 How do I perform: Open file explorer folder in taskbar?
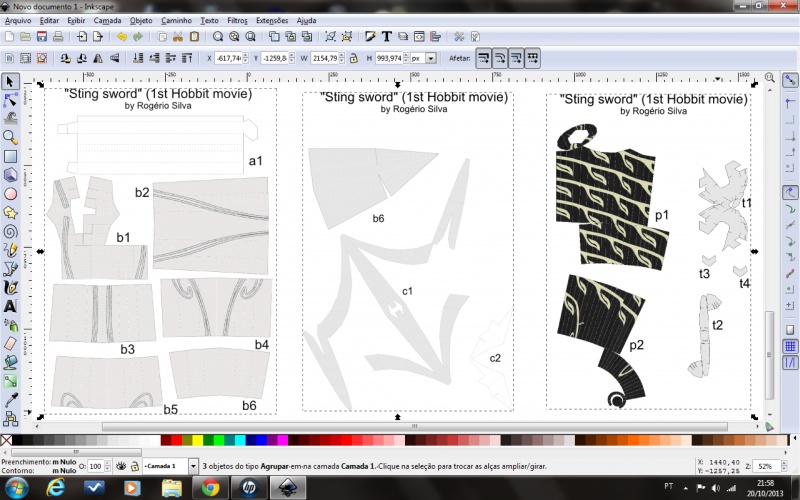tap(171, 488)
